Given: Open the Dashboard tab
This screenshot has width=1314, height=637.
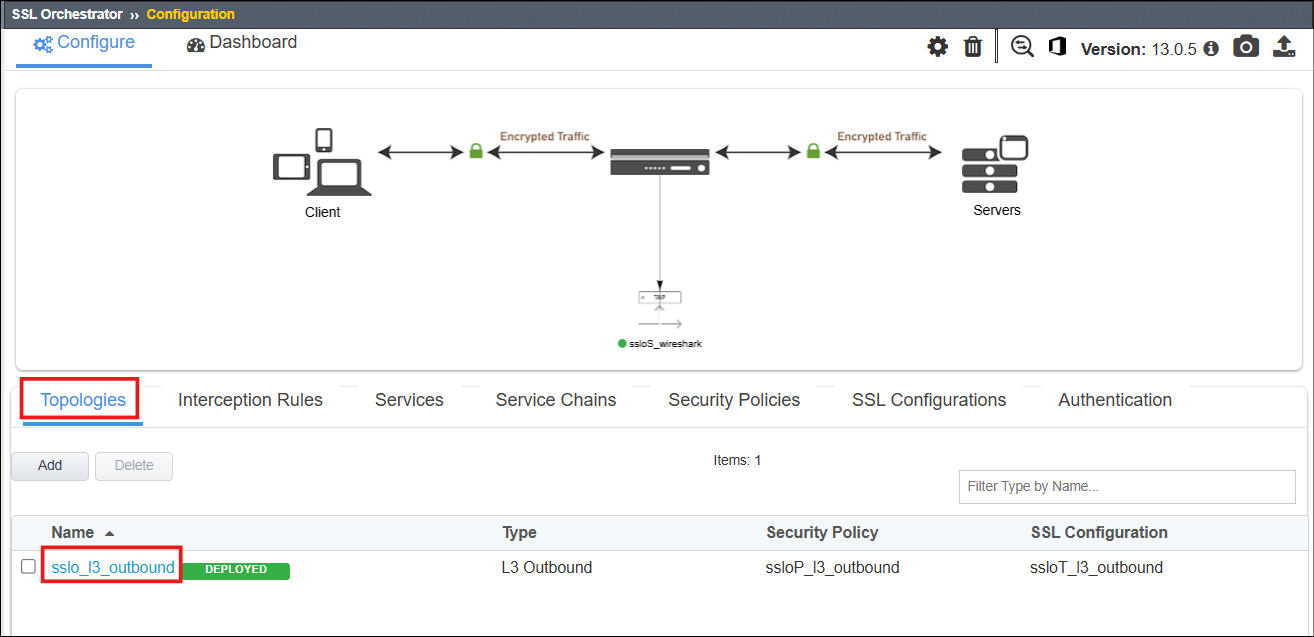Looking at the screenshot, I should click(x=242, y=43).
